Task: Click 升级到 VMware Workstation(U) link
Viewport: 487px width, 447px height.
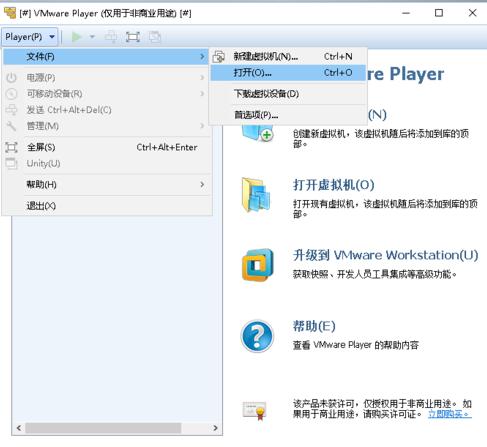Action: tap(386, 255)
